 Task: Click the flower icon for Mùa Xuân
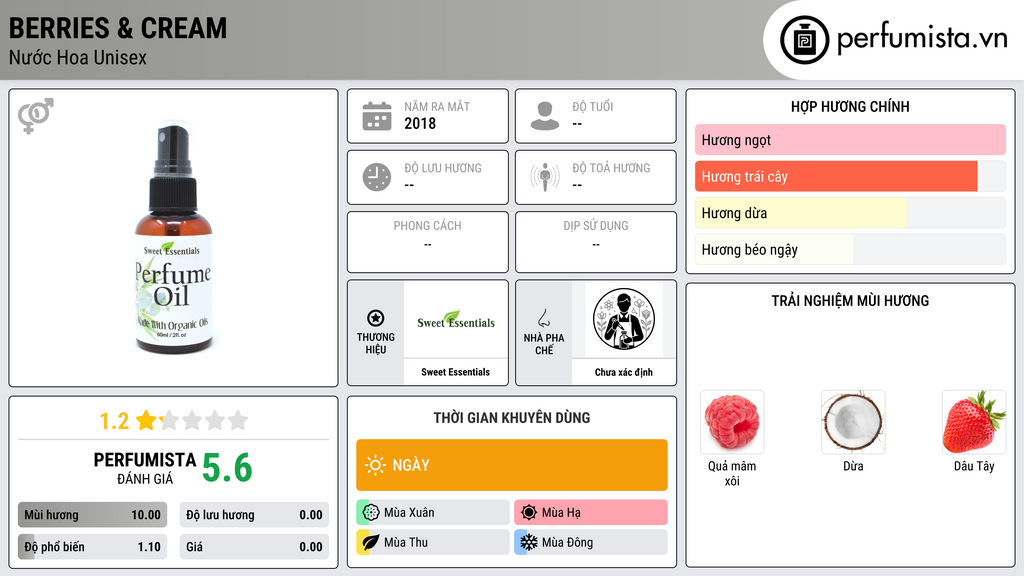point(371,512)
